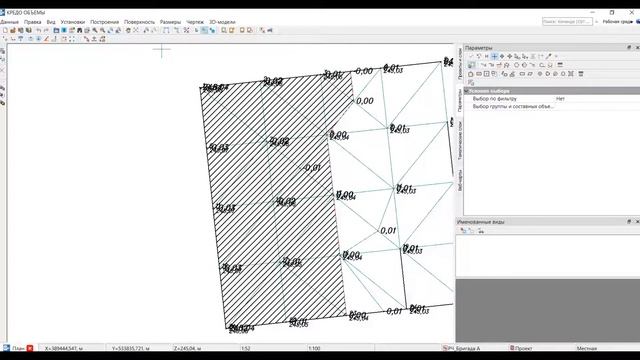
Task: Click the active crosshair icon in Параметры toolbar
Action: click(494, 56)
